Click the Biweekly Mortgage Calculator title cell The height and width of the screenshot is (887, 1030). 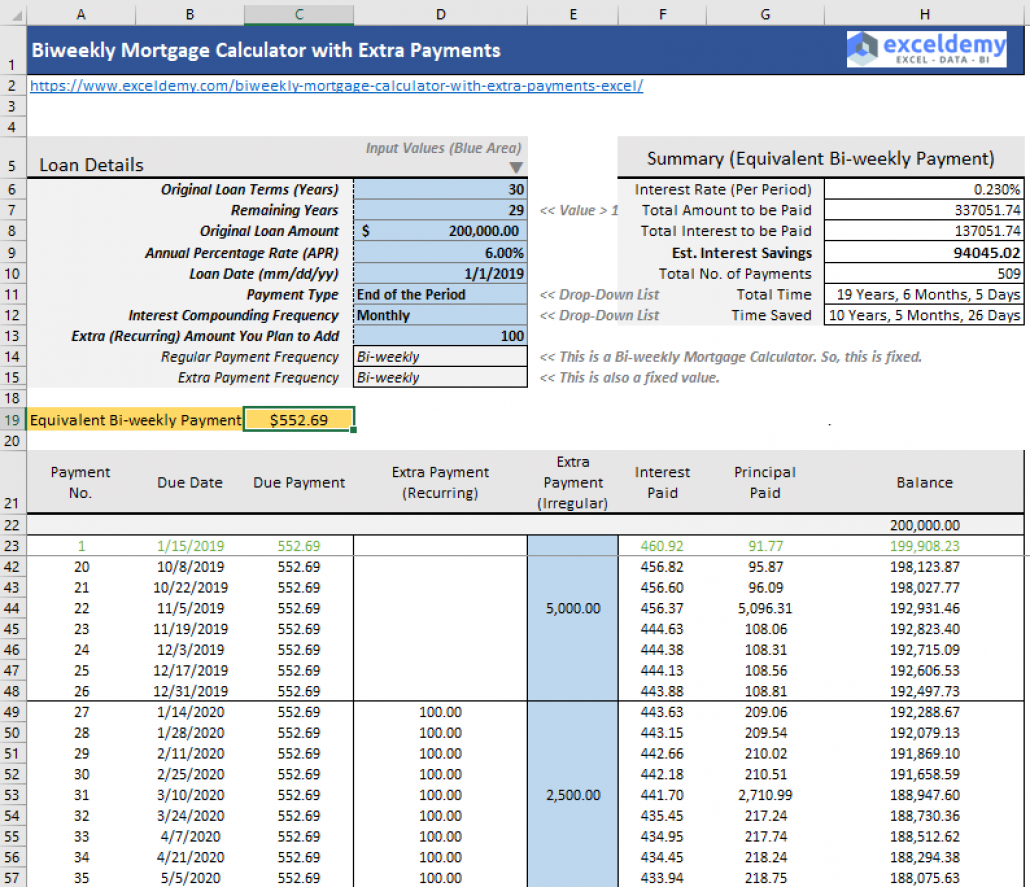[x=266, y=50]
